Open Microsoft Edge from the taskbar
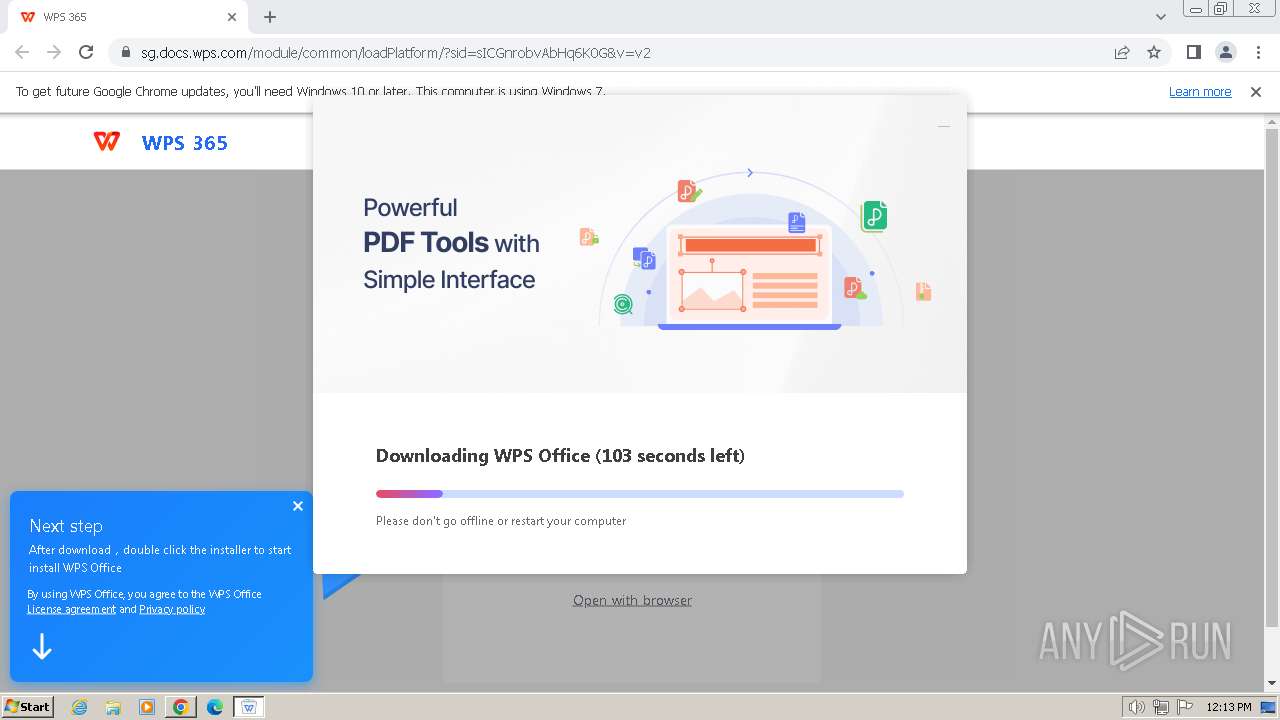 215,707
